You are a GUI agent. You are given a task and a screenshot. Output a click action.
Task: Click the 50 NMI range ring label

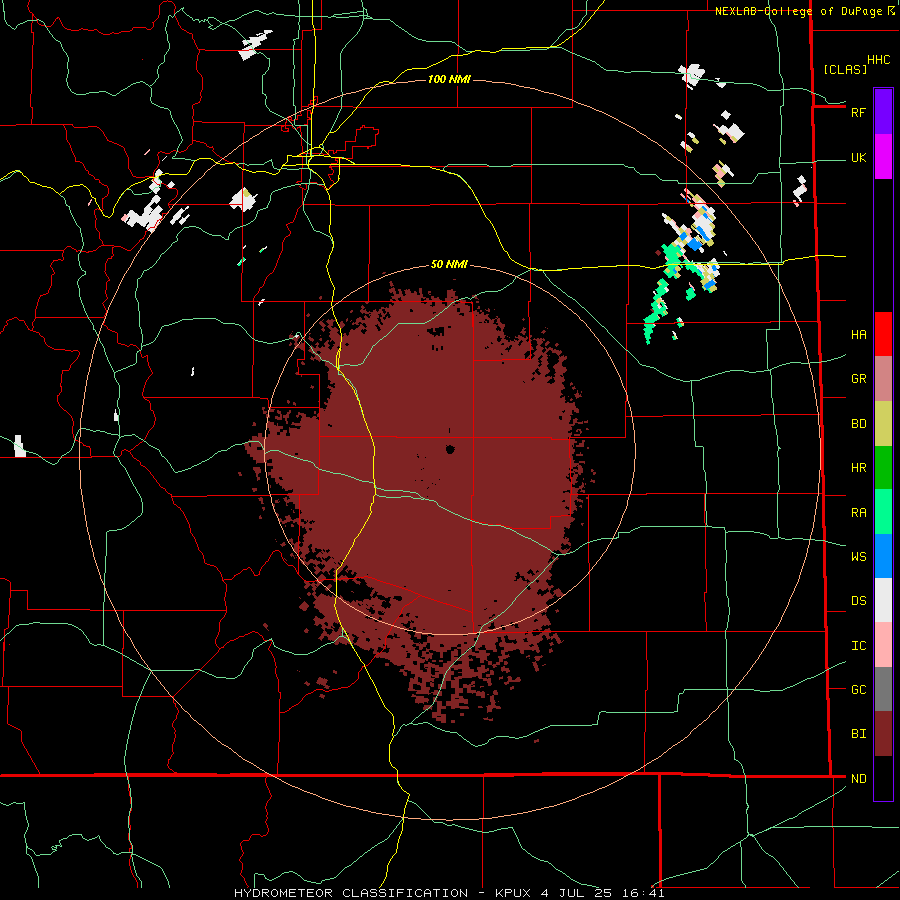[x=449, y=264]
